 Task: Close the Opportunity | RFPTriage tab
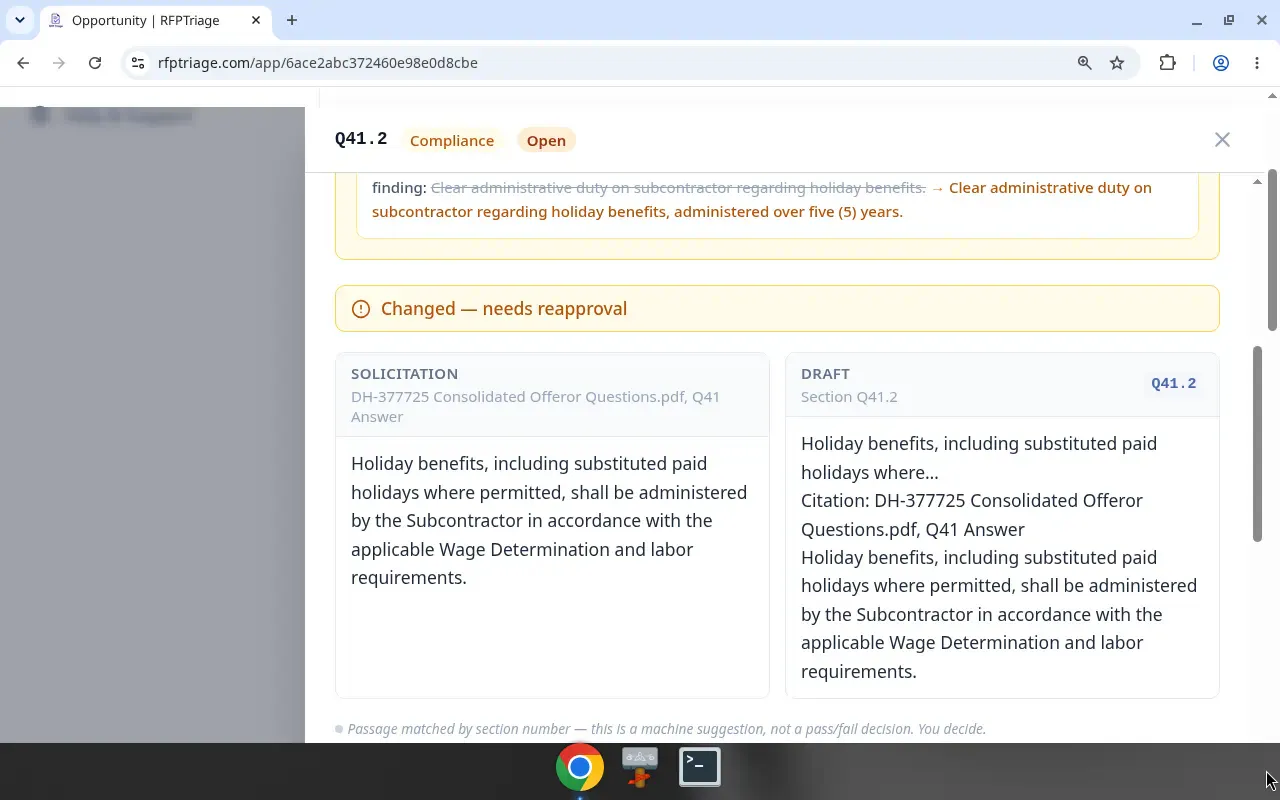[256, 20]
